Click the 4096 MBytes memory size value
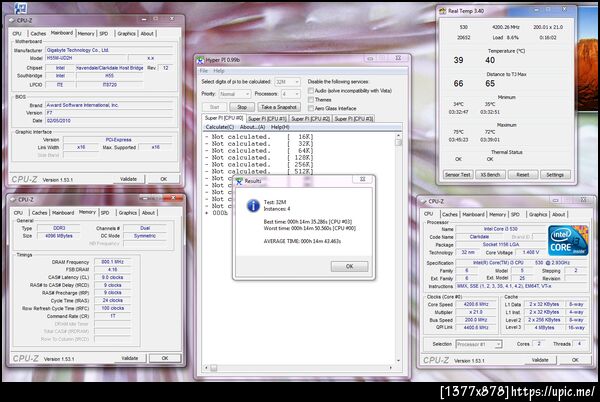The width and height of the screenshot is (600, 402). [x=59, y=236]
